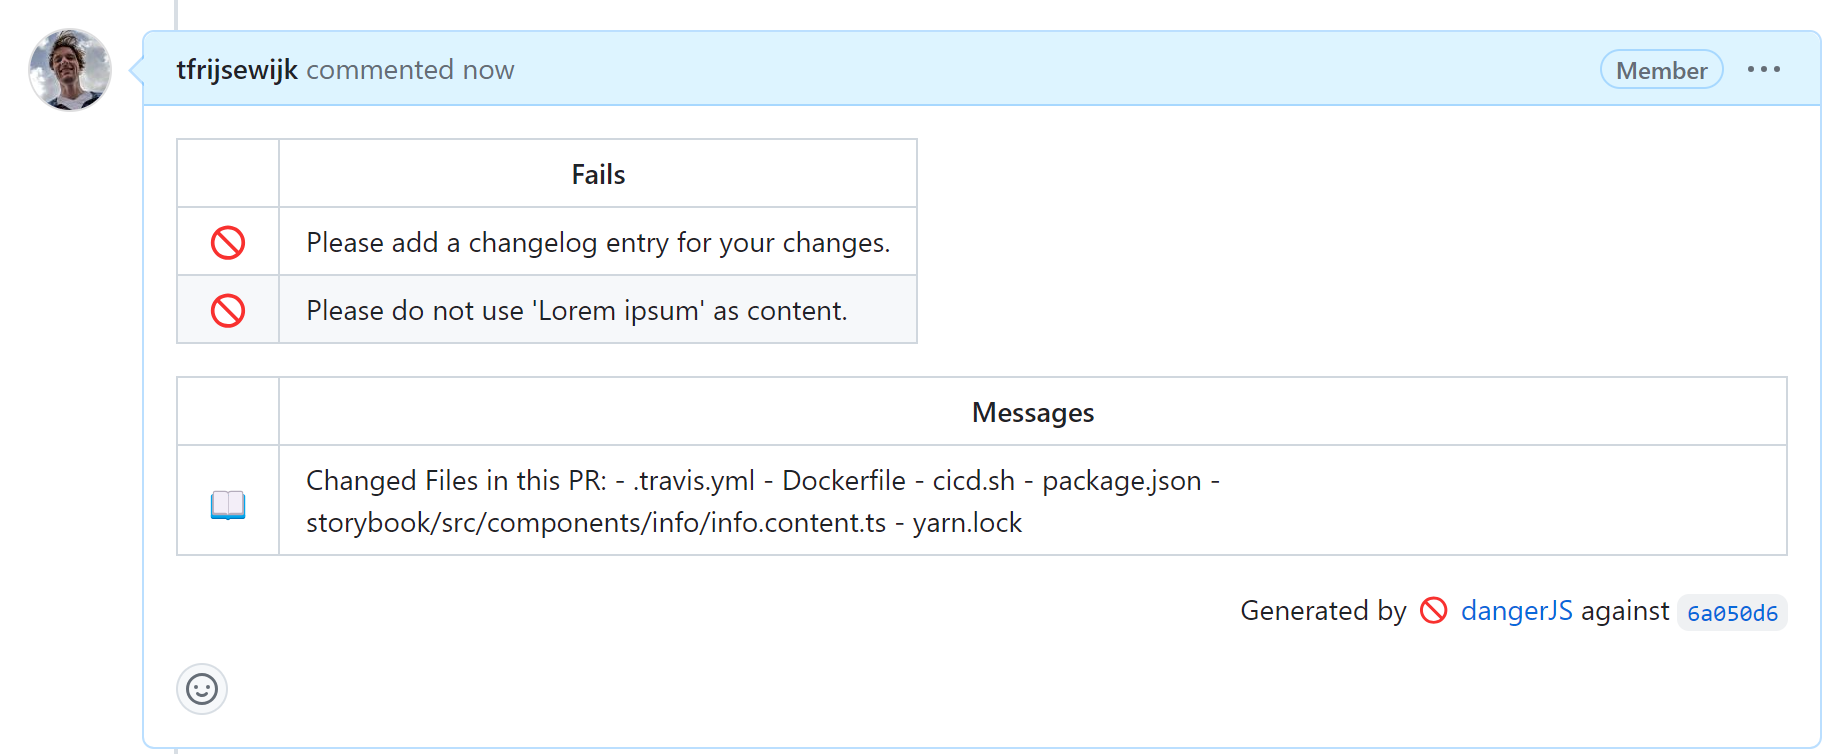Open the dangerJS link

coord(1516,611)
